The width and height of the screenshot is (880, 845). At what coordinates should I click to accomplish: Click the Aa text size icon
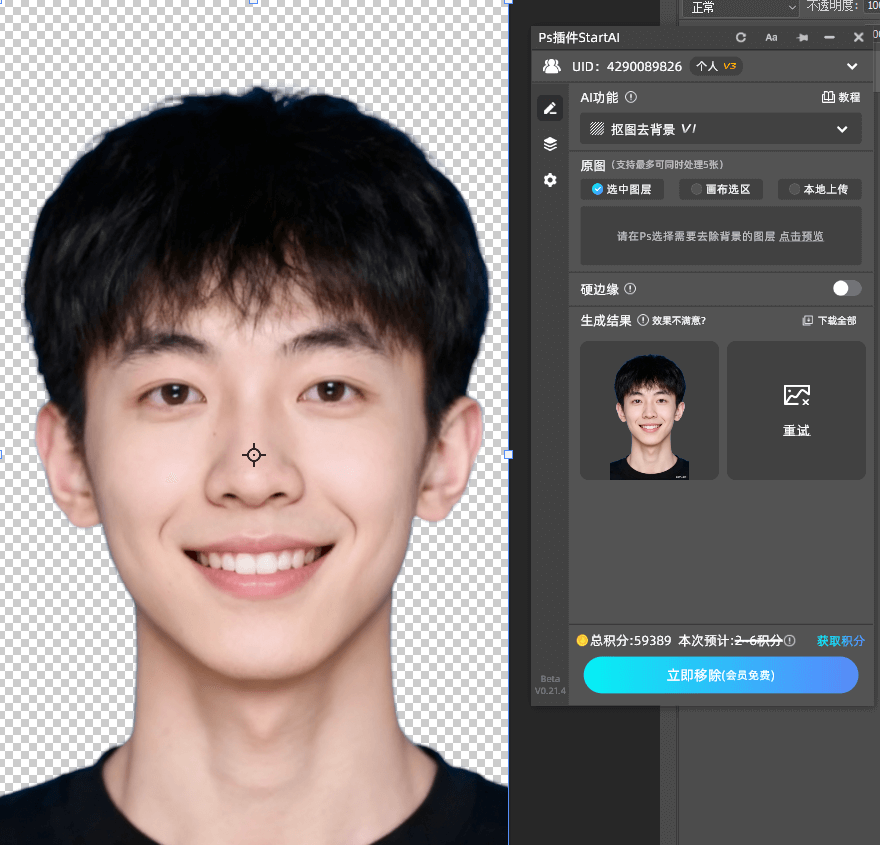[771, 37]
